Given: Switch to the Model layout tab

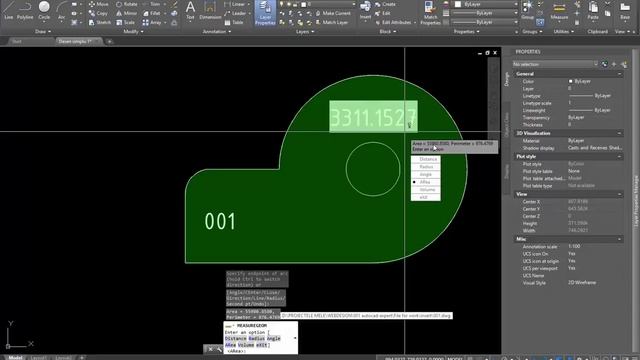Looking at the screenshot, I should [x=16, y=358].
